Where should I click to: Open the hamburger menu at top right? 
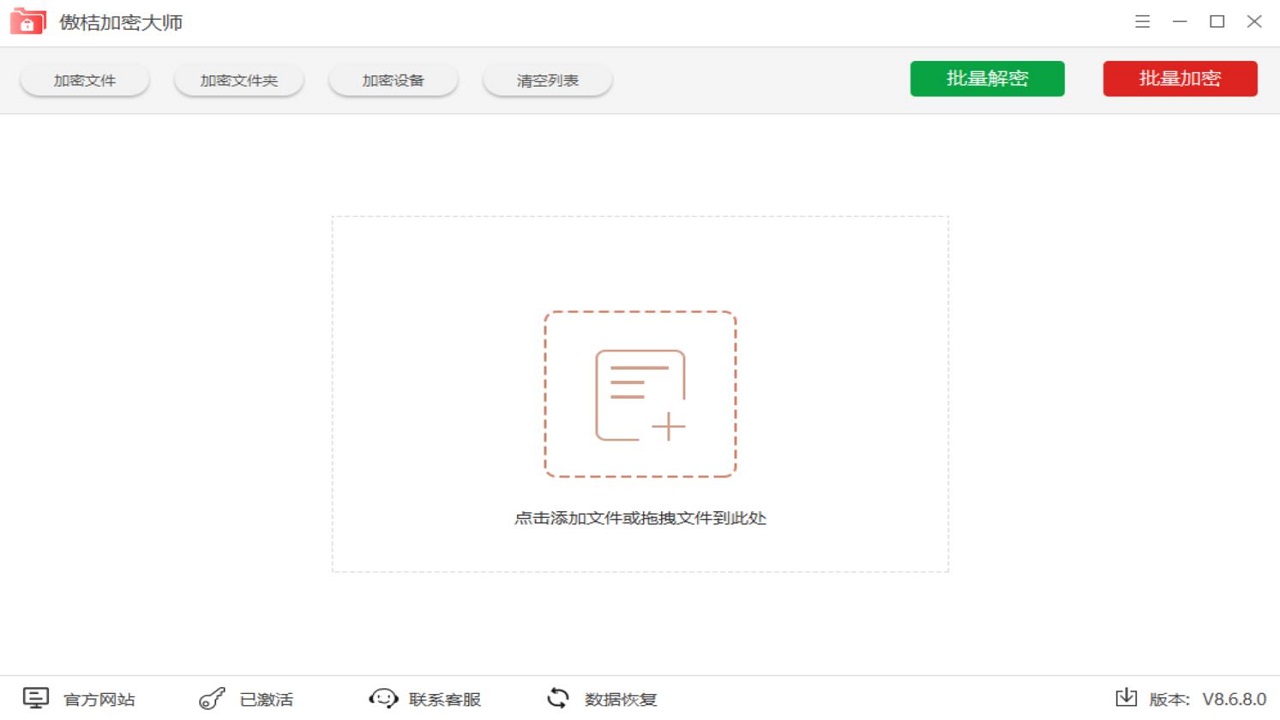coord(1142,21)
